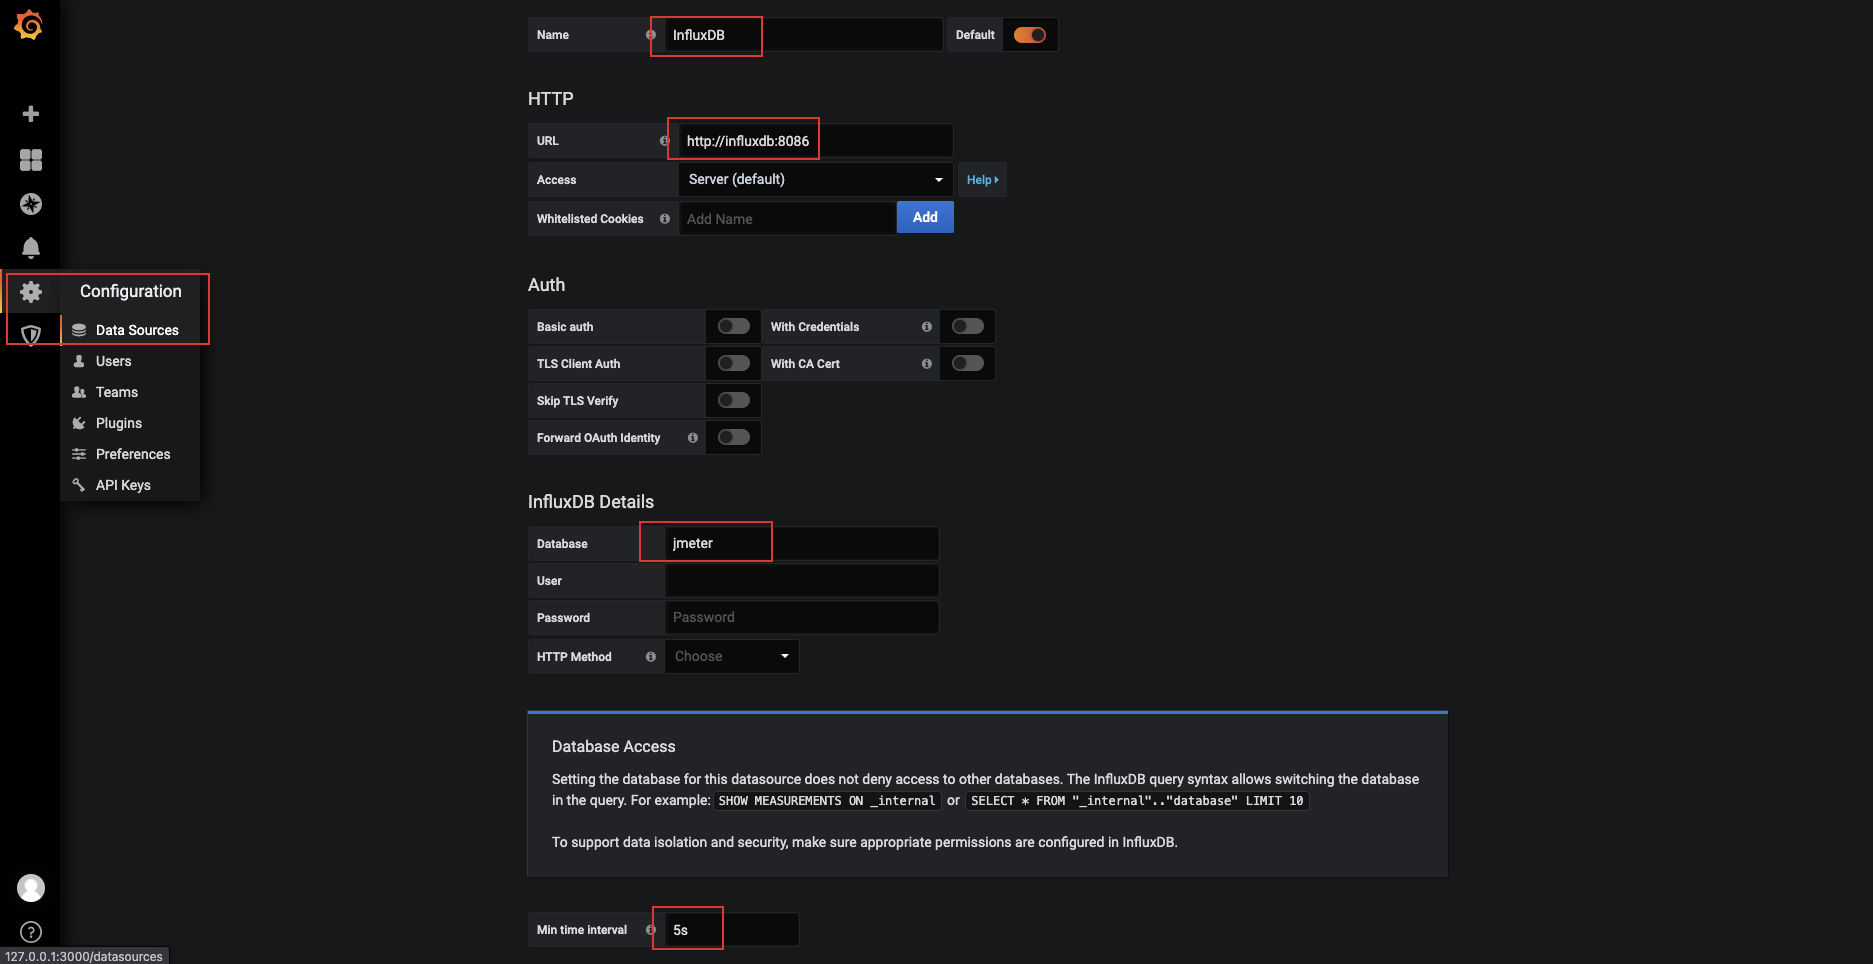Open the HTTP Method Choose dropdown
The height and width of the screenshot is (964, 1873).
[x=732, y=657]
